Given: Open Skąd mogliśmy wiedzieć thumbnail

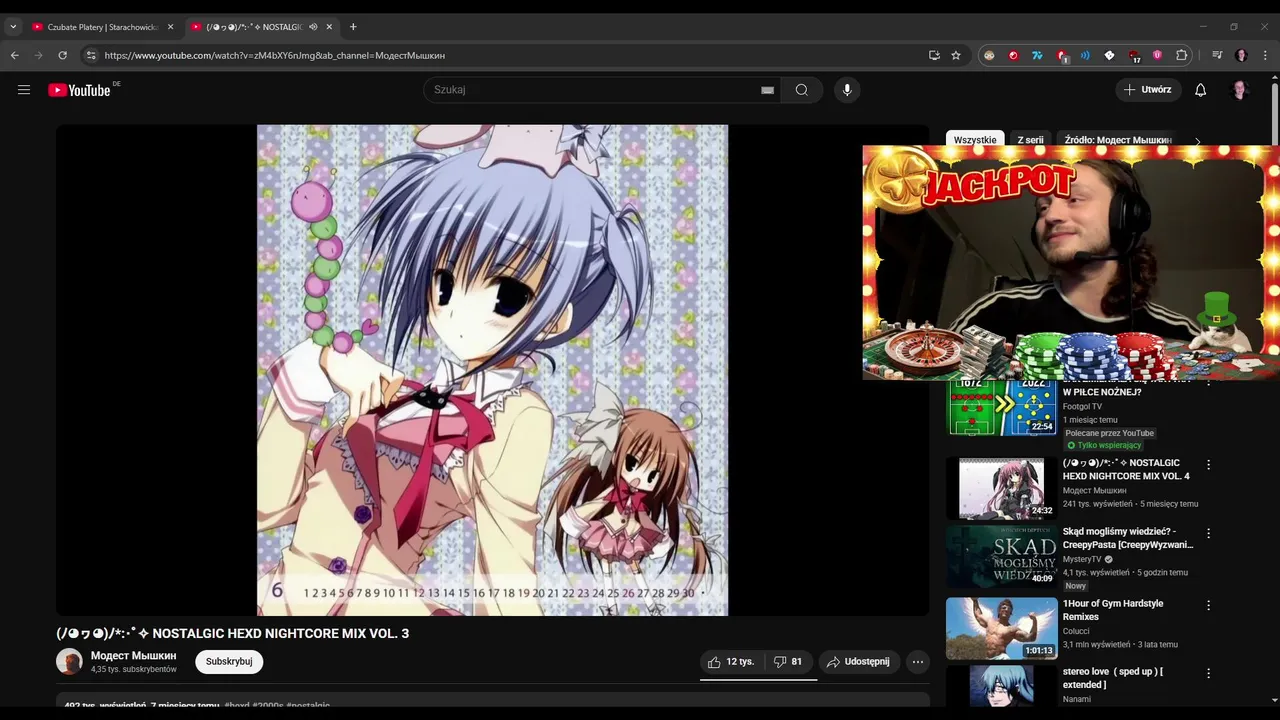Looking at the screenshot, I should 1001,556.
